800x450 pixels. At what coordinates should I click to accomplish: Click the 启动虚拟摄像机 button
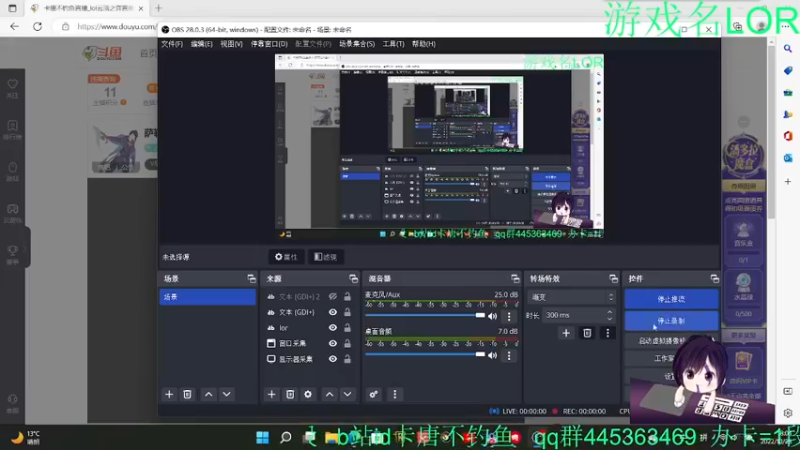click(663, 341)
